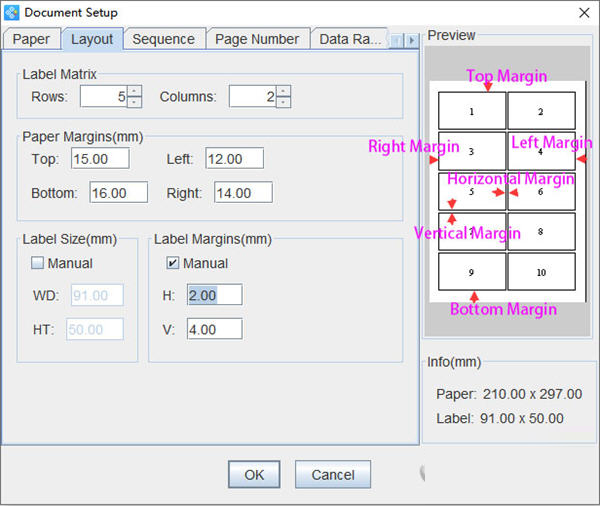This screenshot has width=600, height=506.
Task: Click the Top paper margin field
Action: point(98,159)
